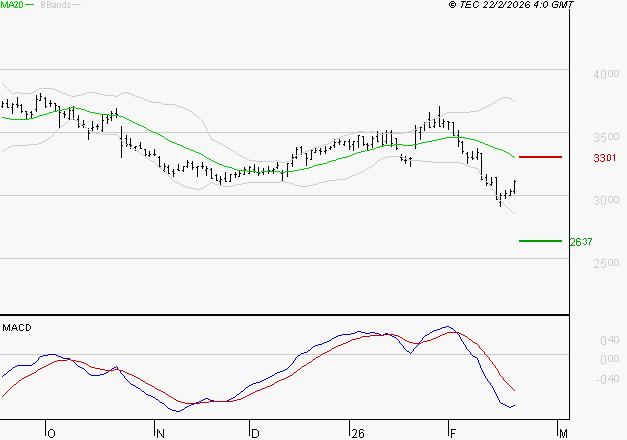Viewport: 627px width, 440px height.
Task: Click the MACD -040 scale label
Action: click(579, 378)
